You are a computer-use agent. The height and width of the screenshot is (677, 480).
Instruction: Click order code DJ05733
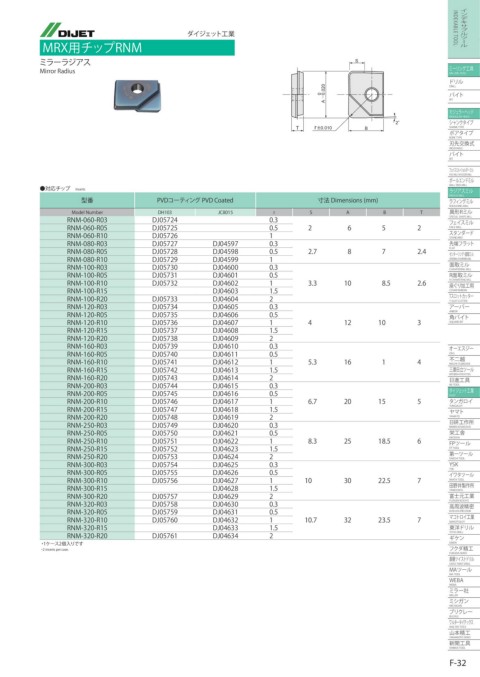pos(165,299)
